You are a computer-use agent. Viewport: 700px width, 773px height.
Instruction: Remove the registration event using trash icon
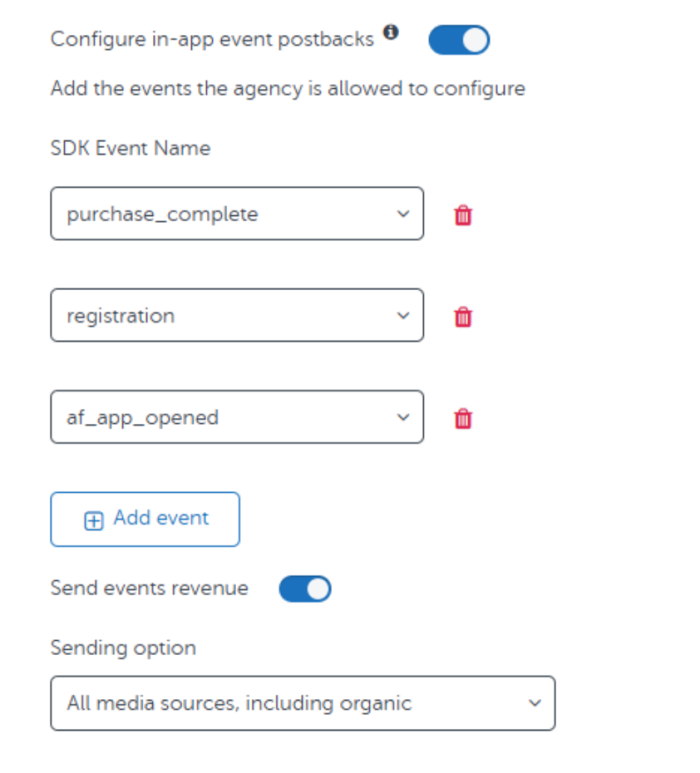pos(463,316)
